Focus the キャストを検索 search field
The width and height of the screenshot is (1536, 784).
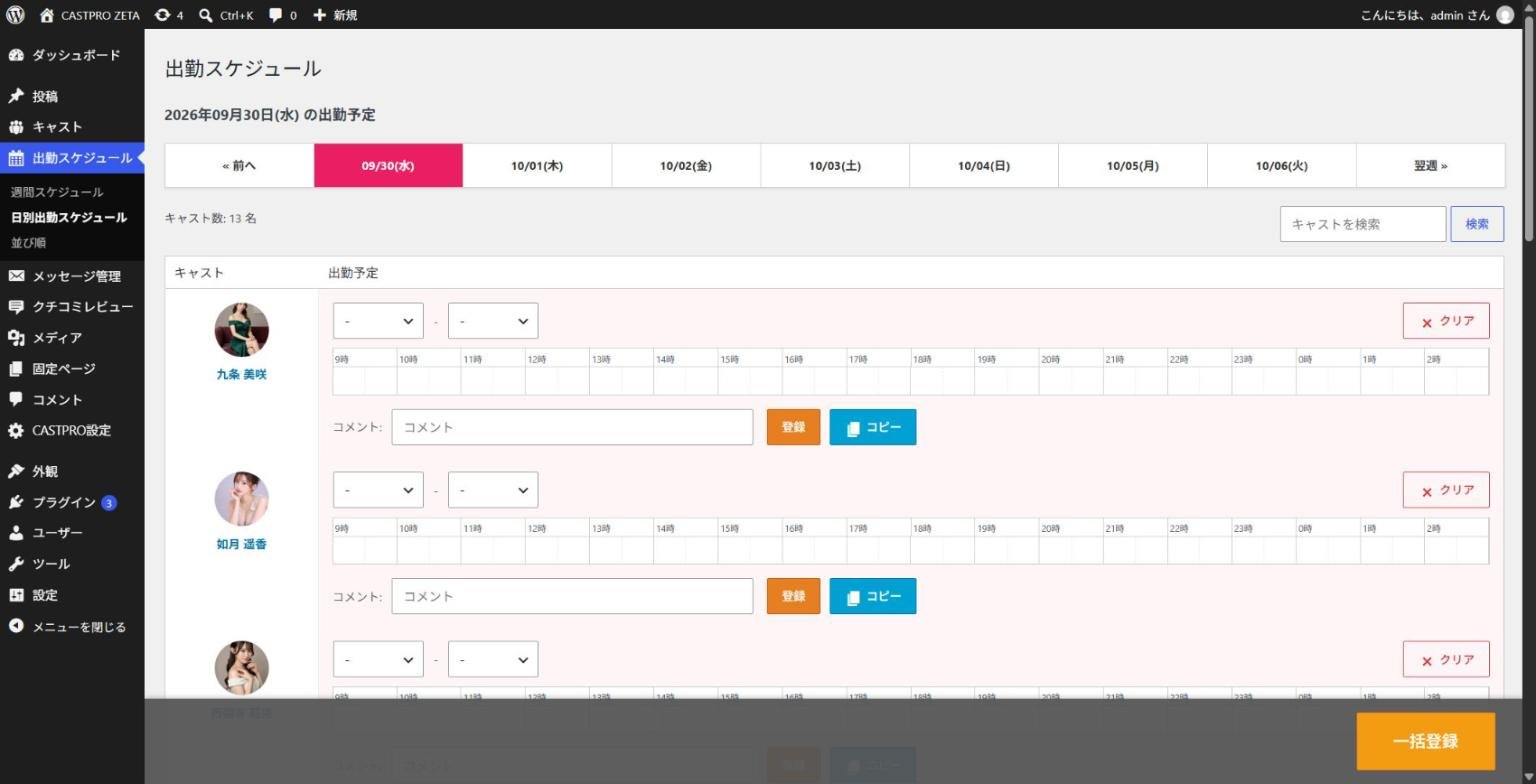click(x=1363, y=224)
